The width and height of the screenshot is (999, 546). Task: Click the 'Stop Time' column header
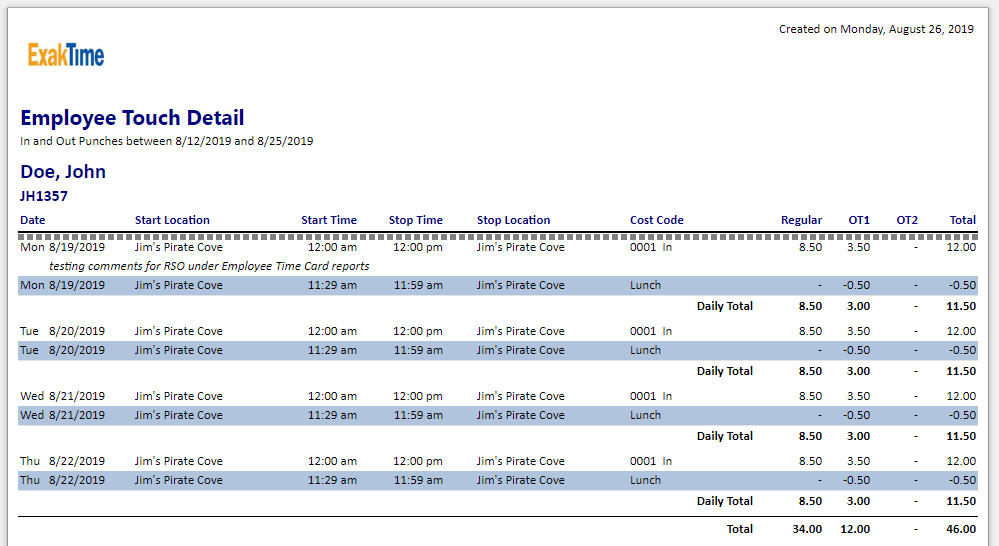point(415,220)
